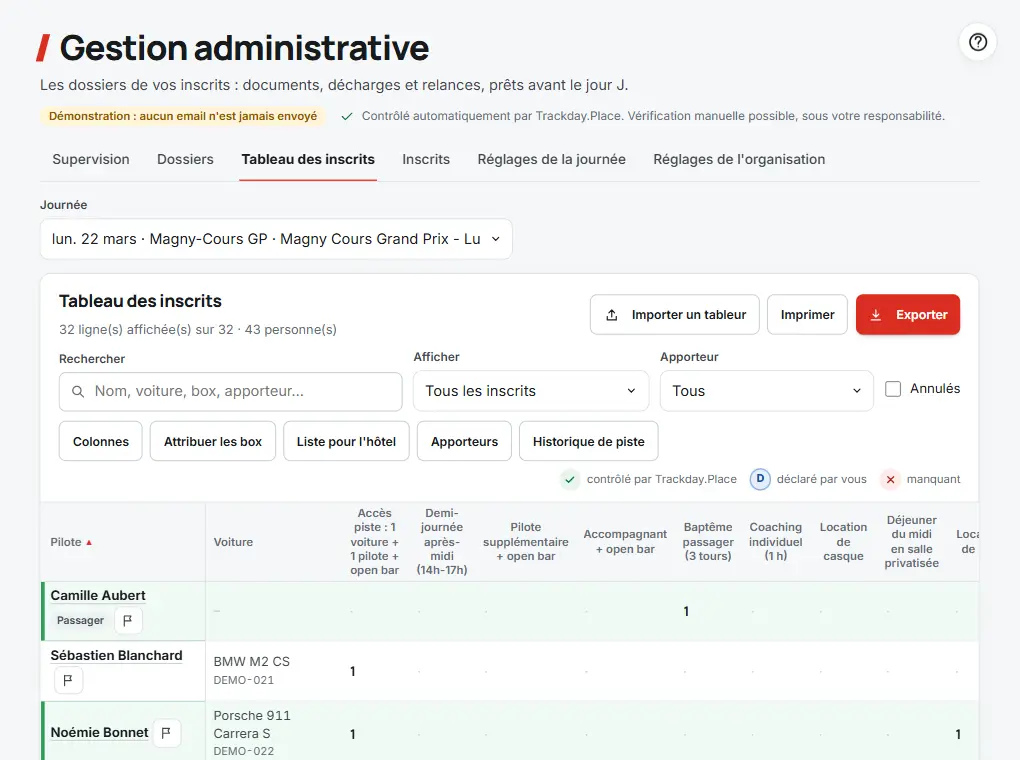Click the Importer un tableur button
This screenshot has width=1020, height=760.
pyautogui.click(x=675, y=315)
